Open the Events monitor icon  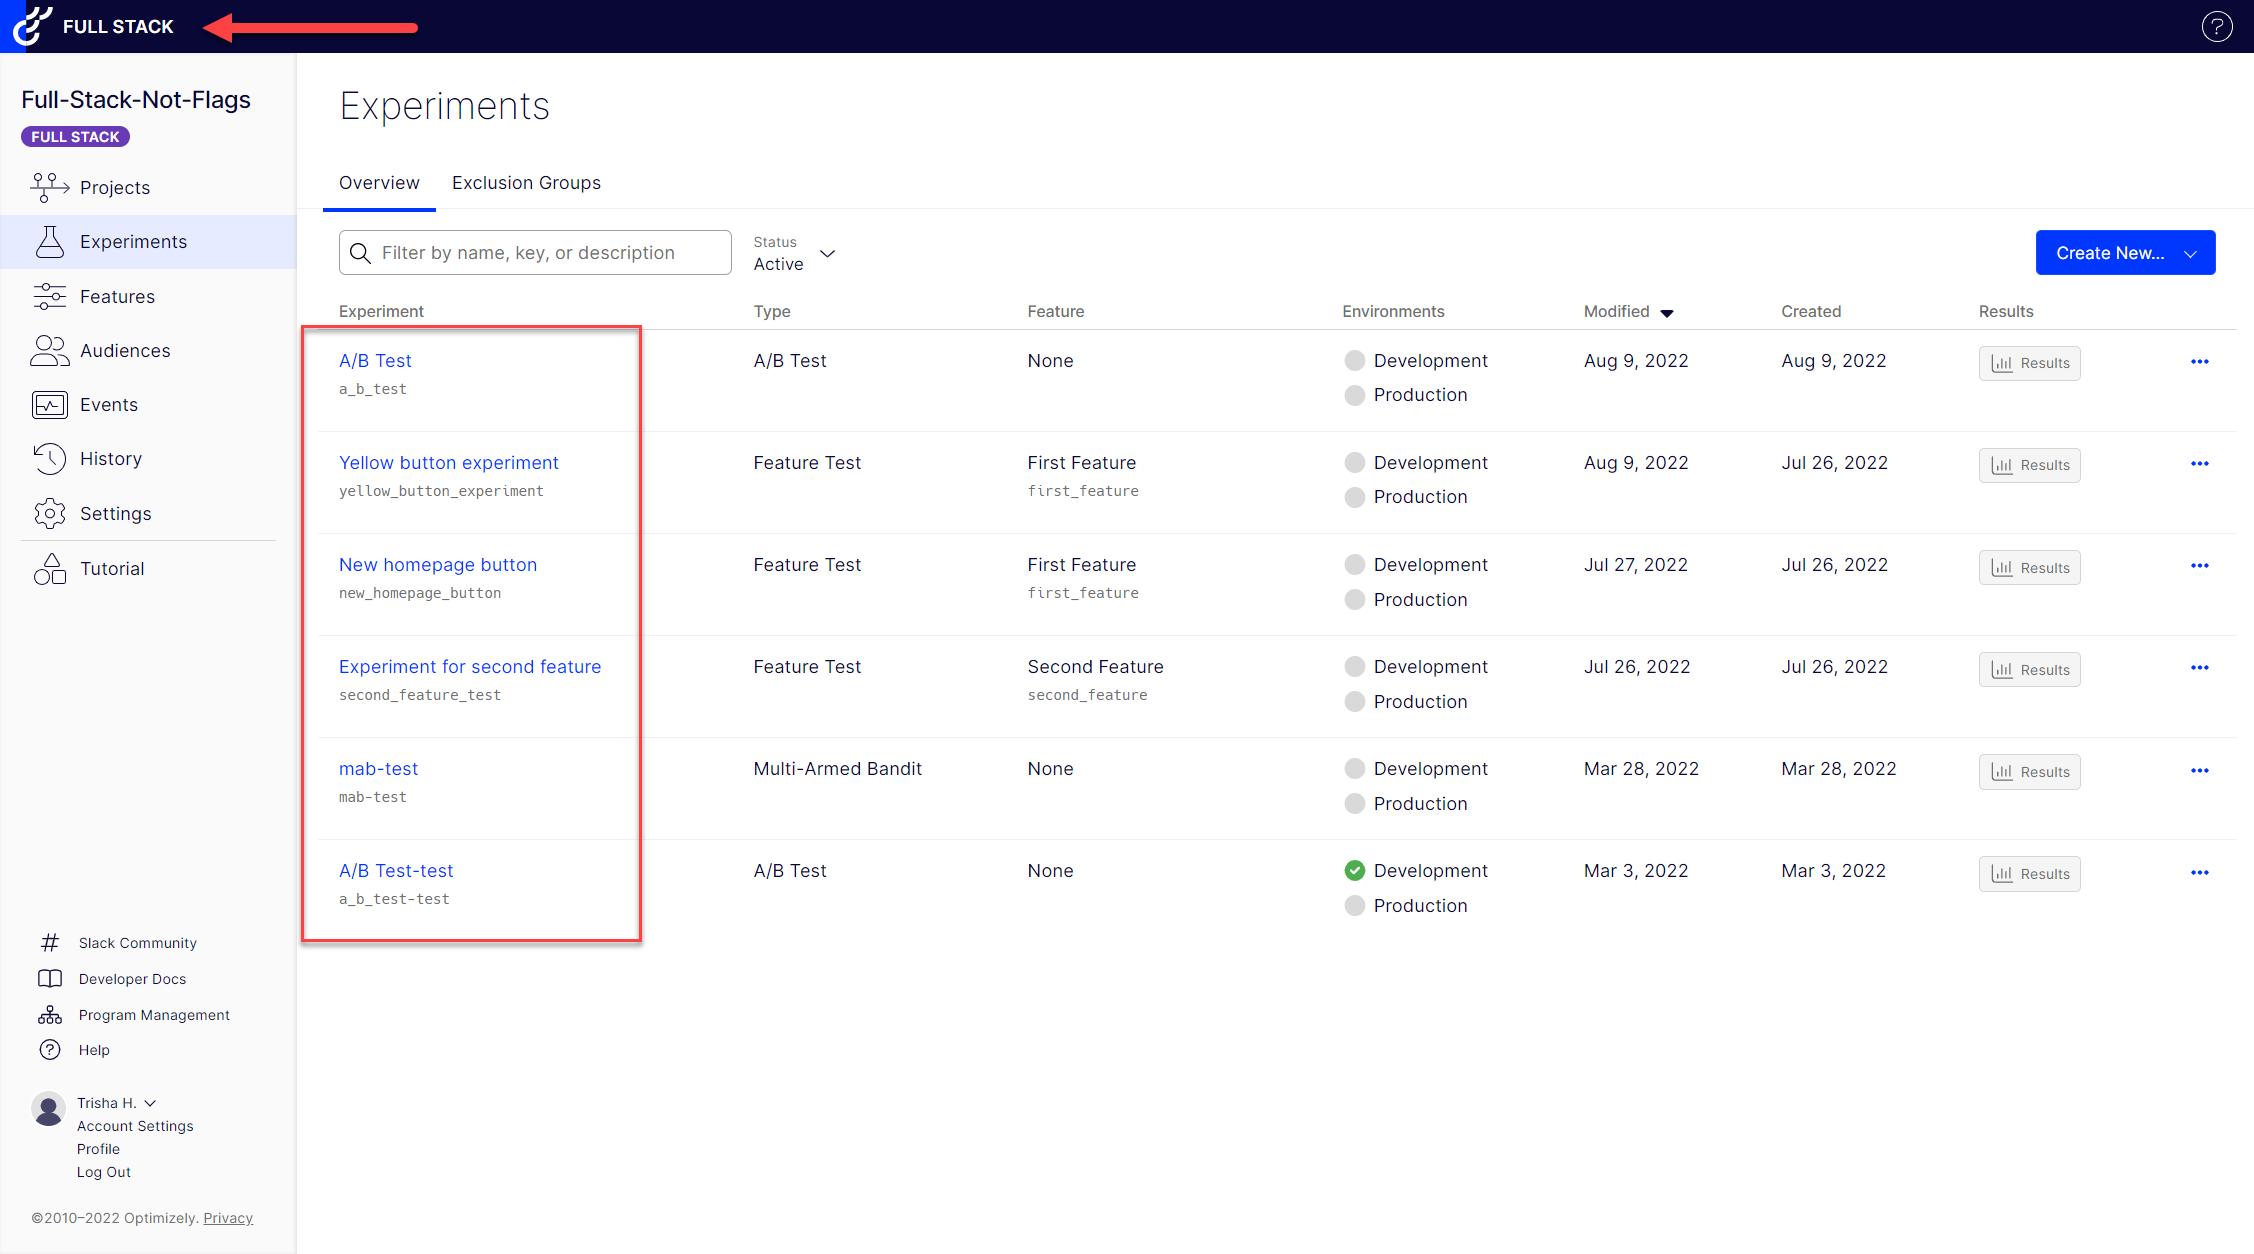(x=49, y=405)
